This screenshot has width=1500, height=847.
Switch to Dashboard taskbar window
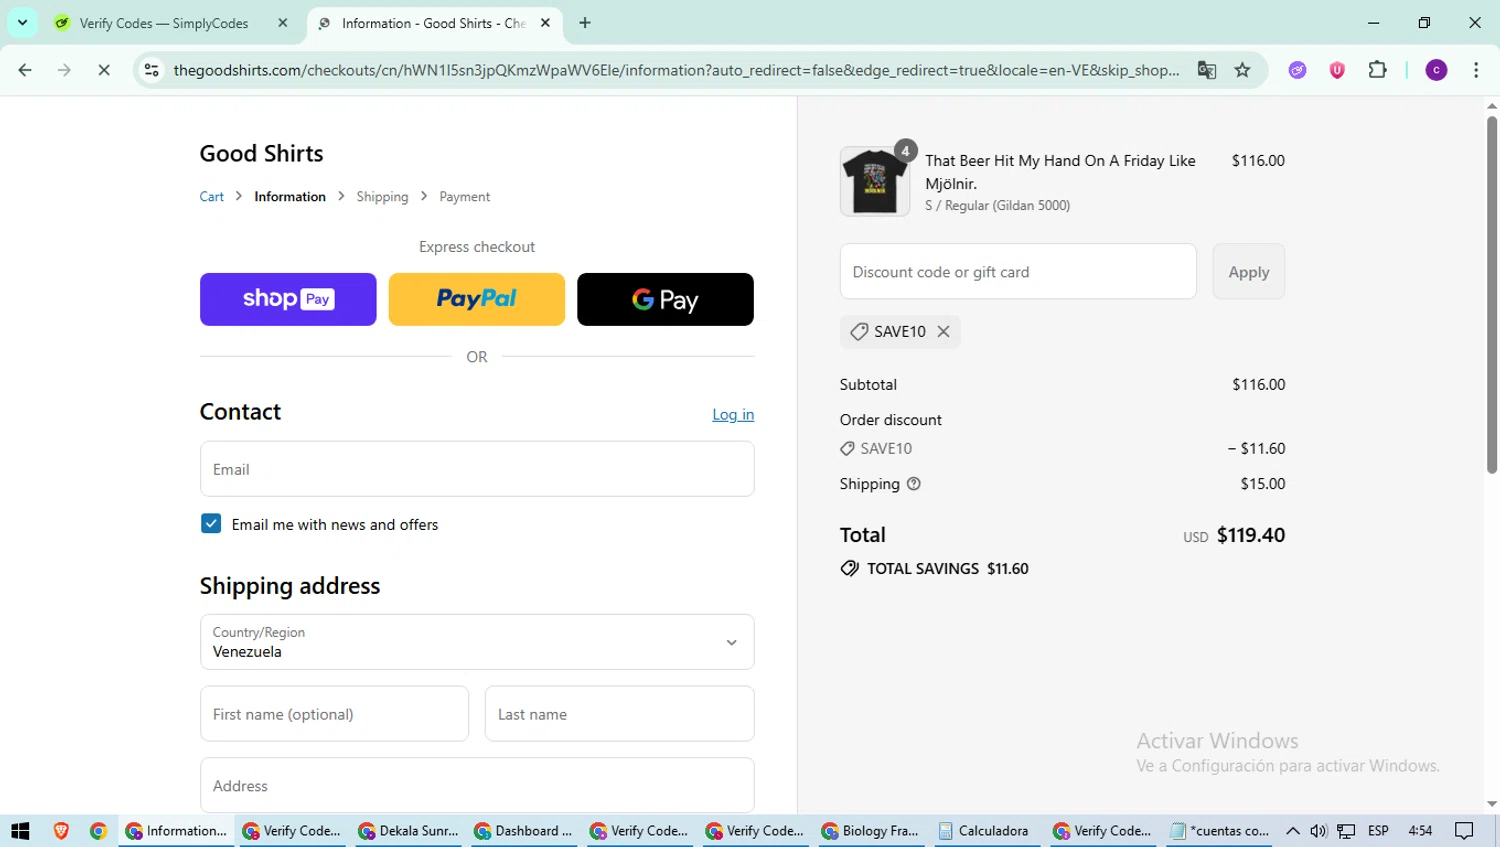tap(525, 831)
